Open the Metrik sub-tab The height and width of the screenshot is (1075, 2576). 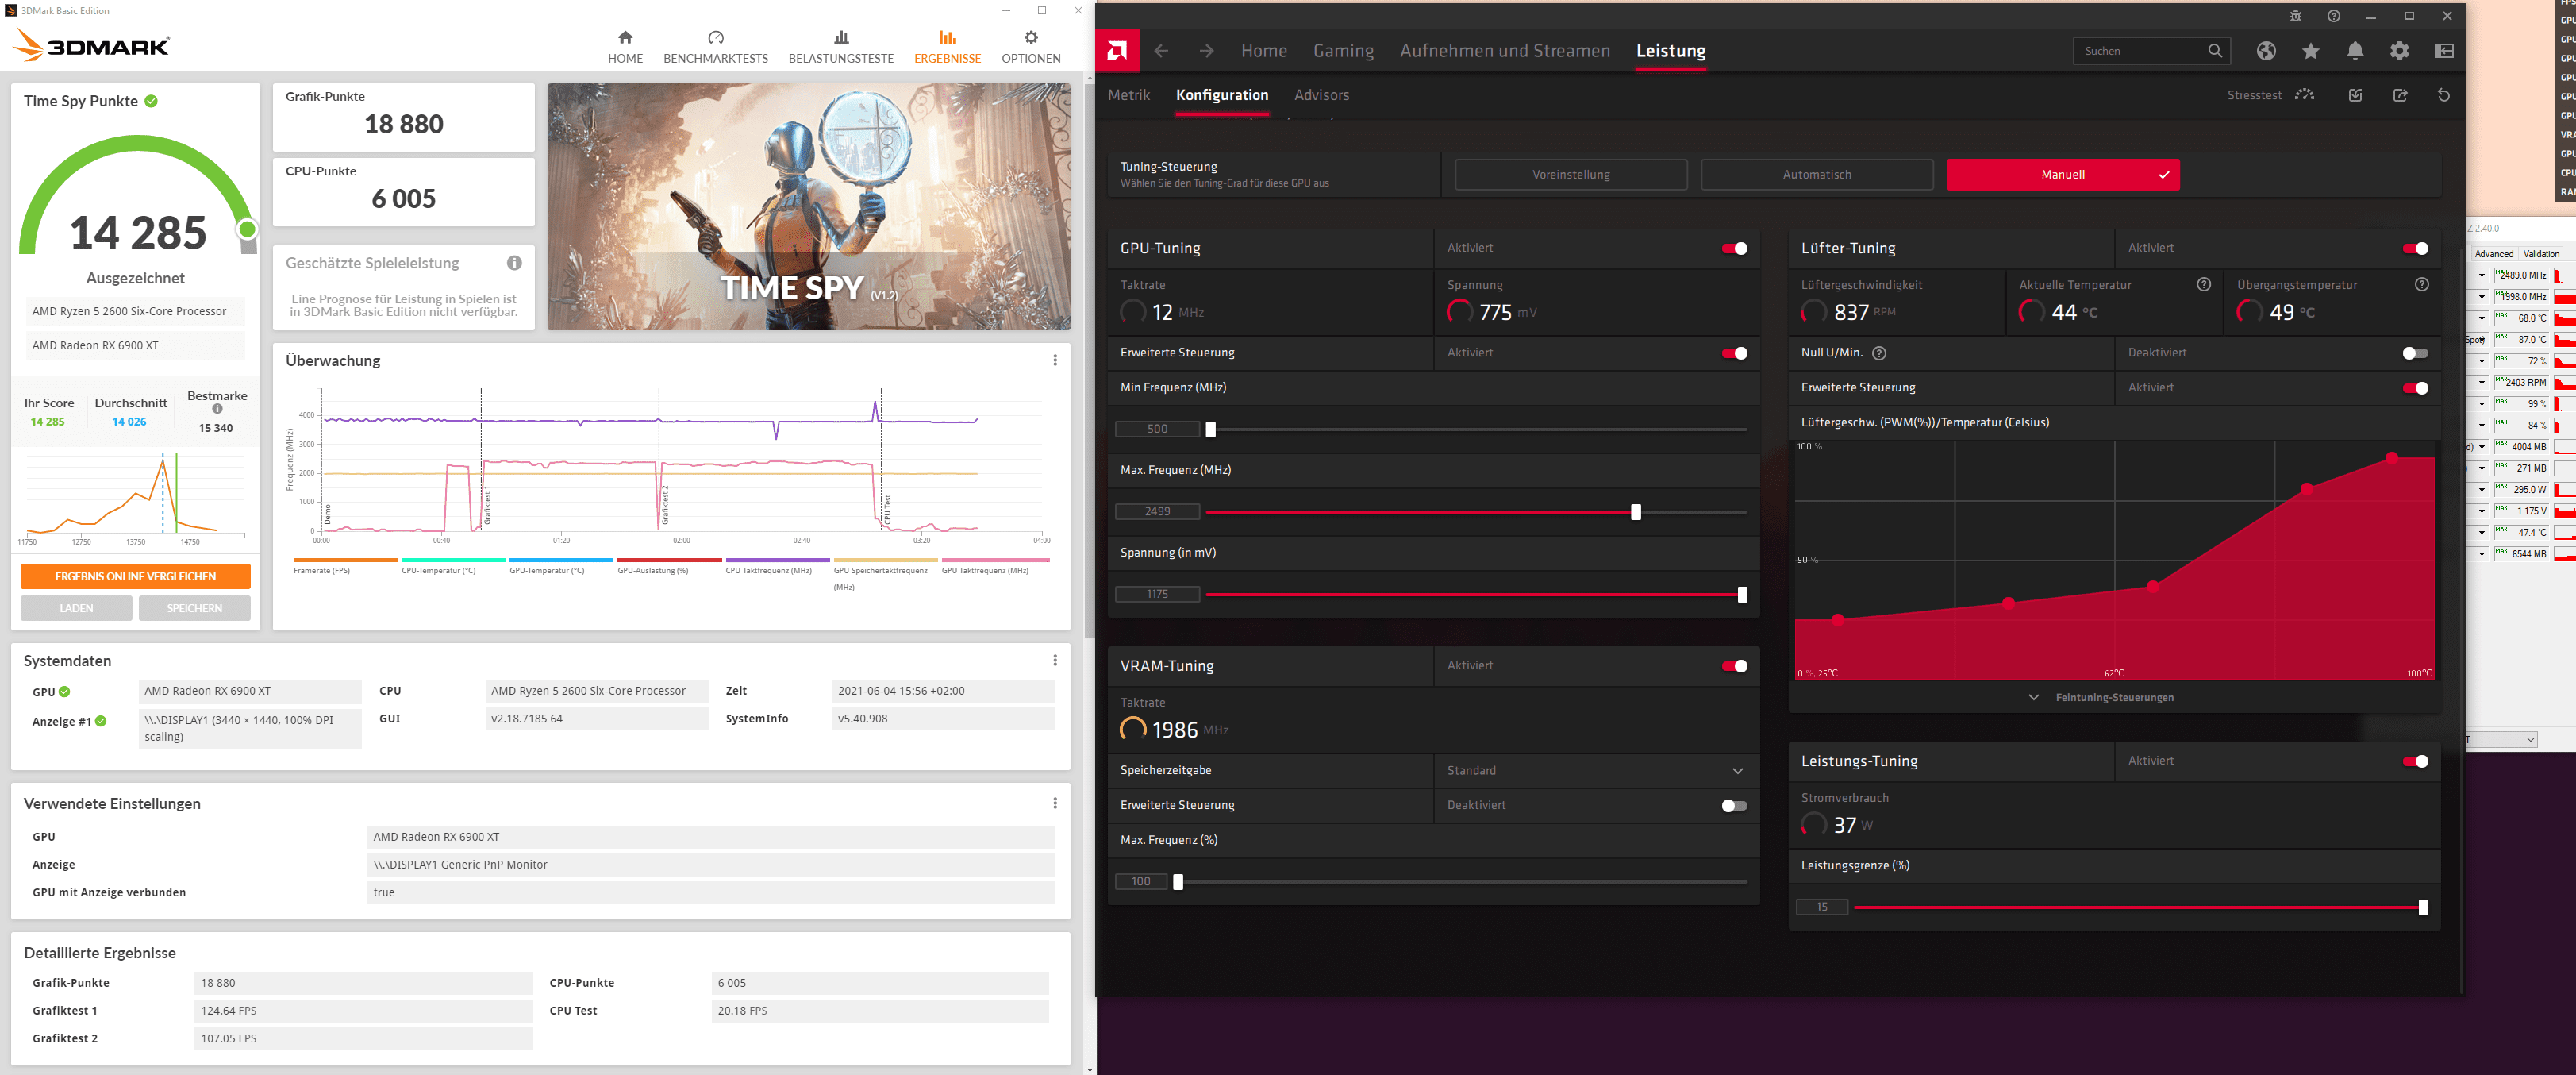tap(1129, 95)
